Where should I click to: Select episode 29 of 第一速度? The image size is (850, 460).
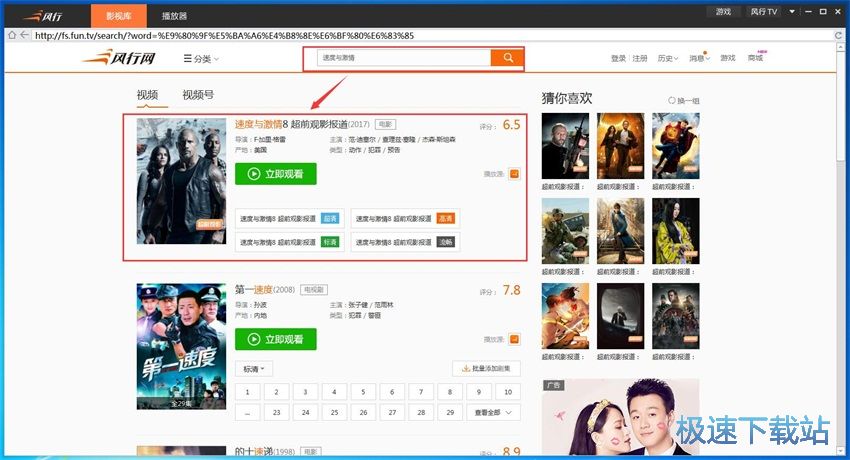pyautogui.click(x=450, y=412)
